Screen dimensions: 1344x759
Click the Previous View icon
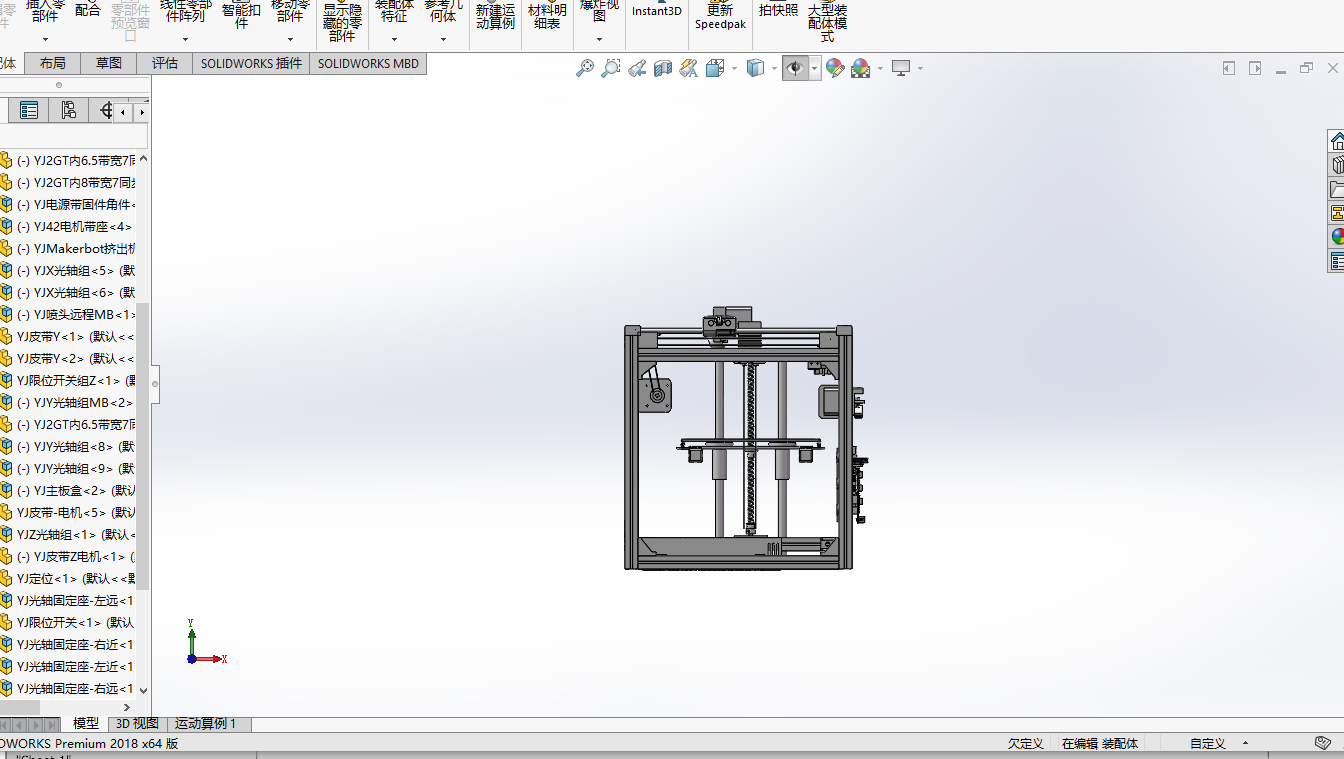[x=637, y=68]
